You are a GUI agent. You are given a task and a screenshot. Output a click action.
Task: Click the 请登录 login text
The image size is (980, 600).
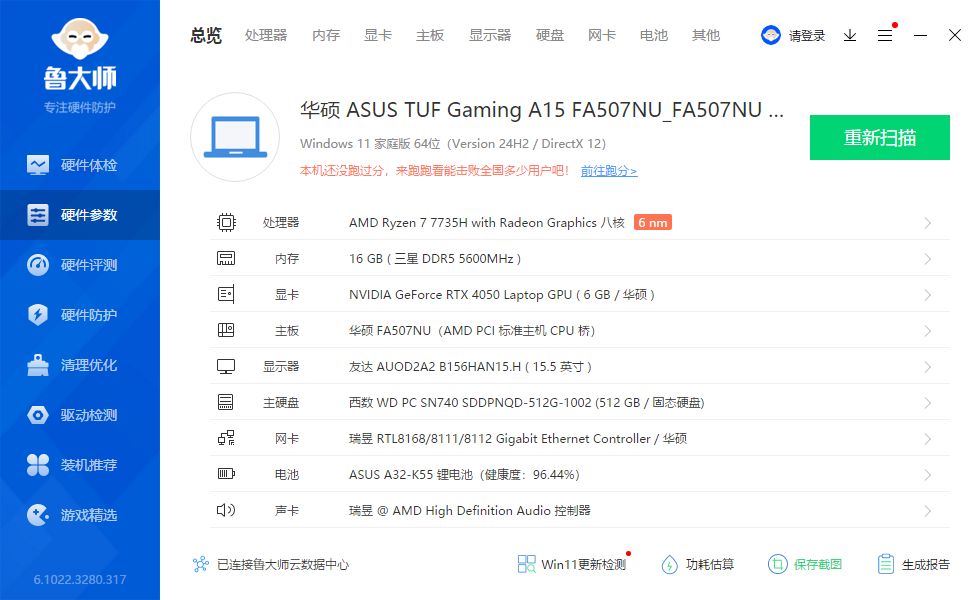tap(807, 36)
